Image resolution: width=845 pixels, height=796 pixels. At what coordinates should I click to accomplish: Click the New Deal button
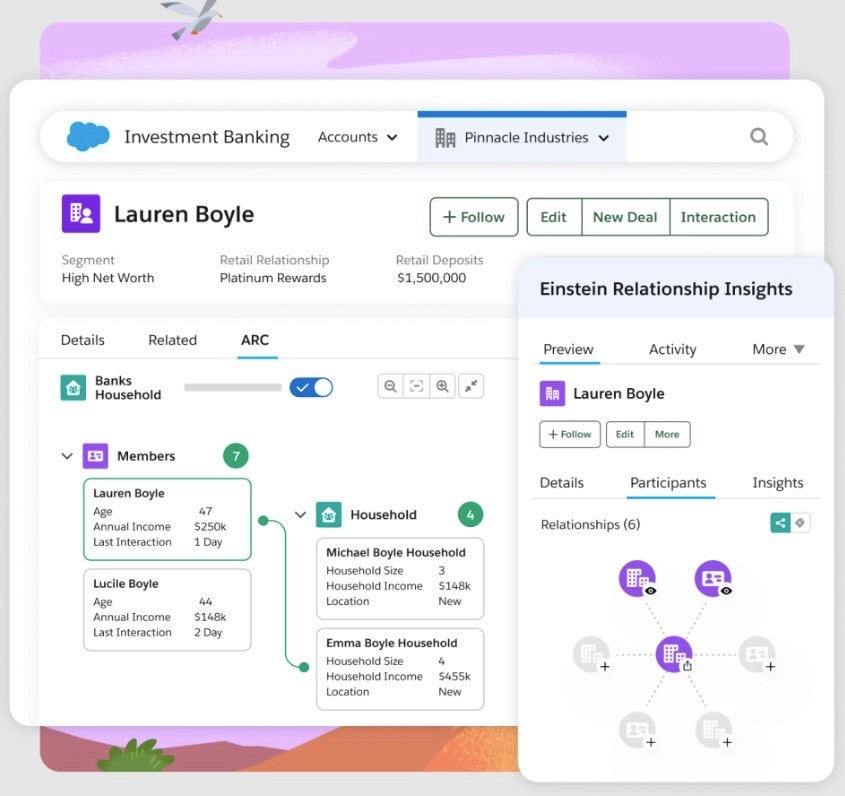(625, 217)
